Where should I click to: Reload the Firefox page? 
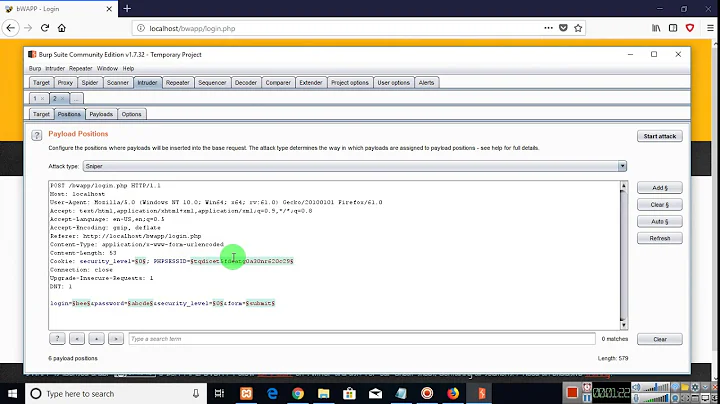point(45,28)
